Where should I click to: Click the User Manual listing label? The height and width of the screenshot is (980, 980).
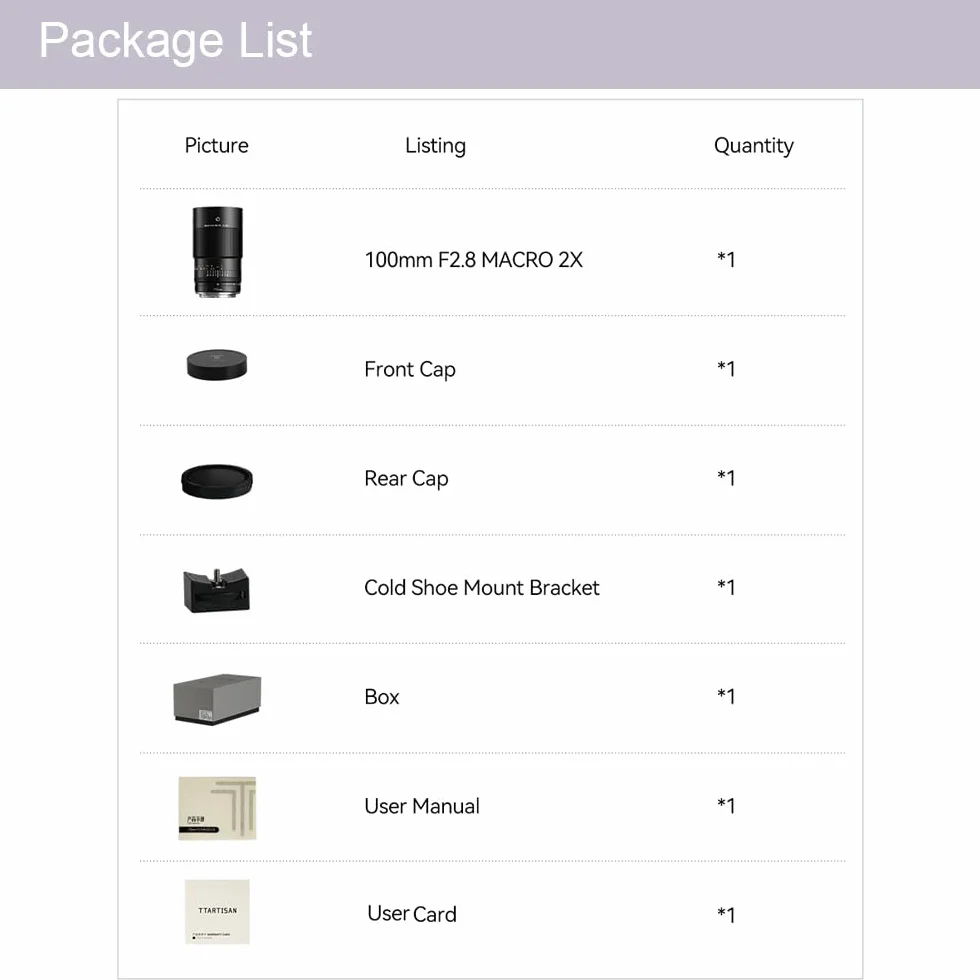(x=422, y=806)
